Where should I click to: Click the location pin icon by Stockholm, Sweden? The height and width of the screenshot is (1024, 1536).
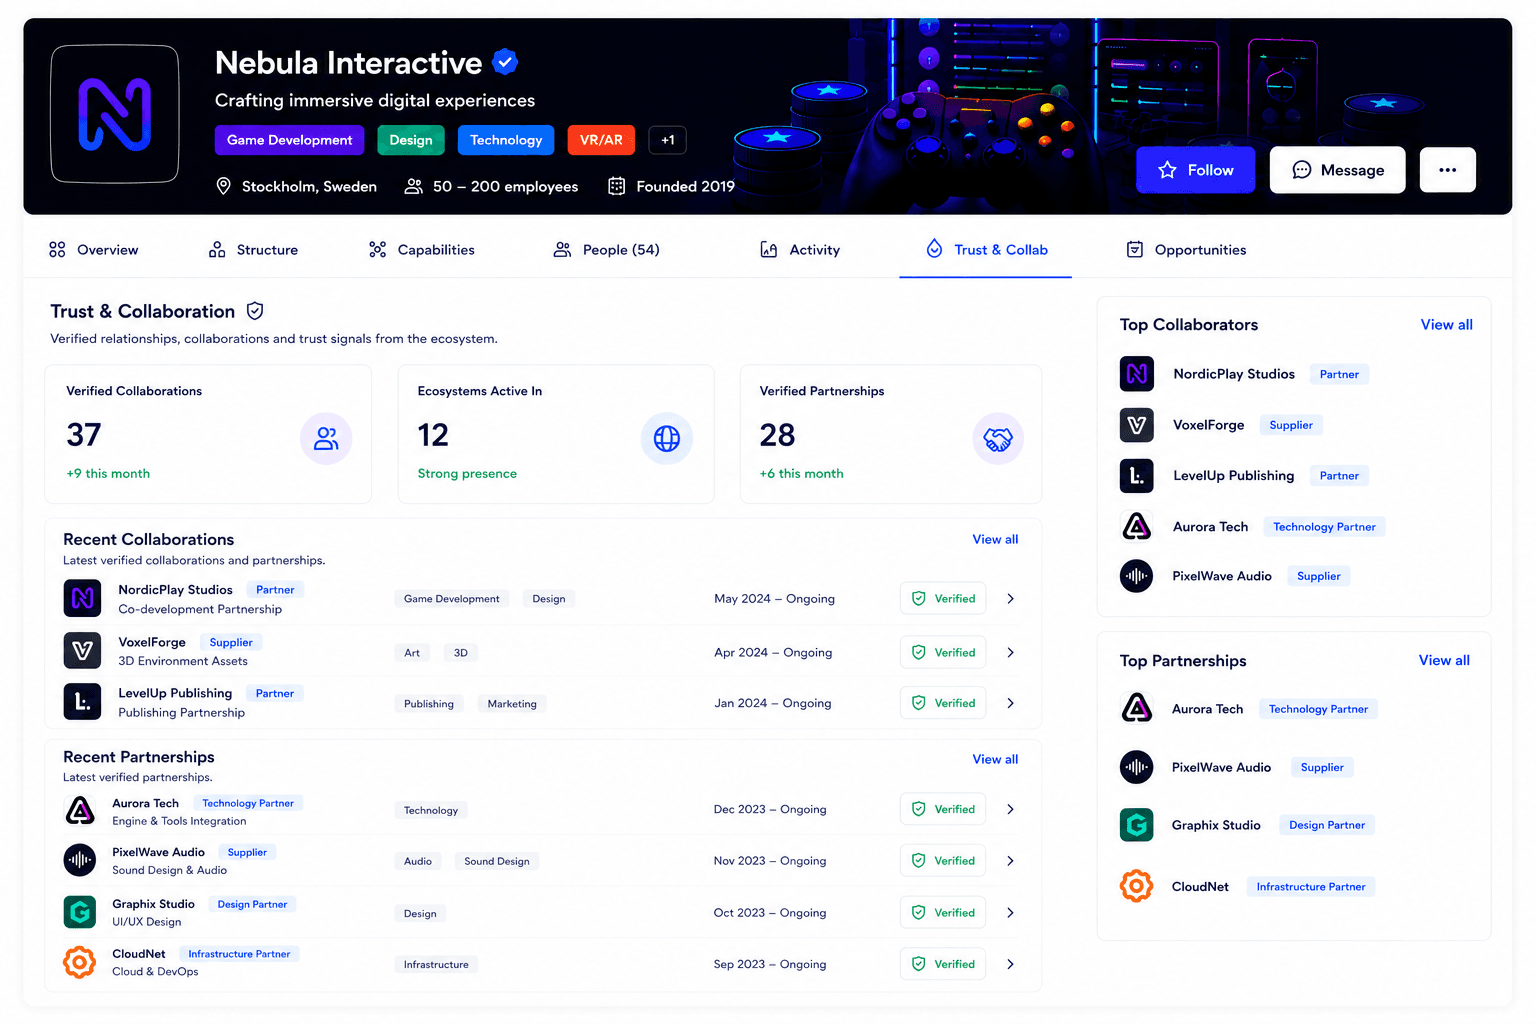[224, 186]
